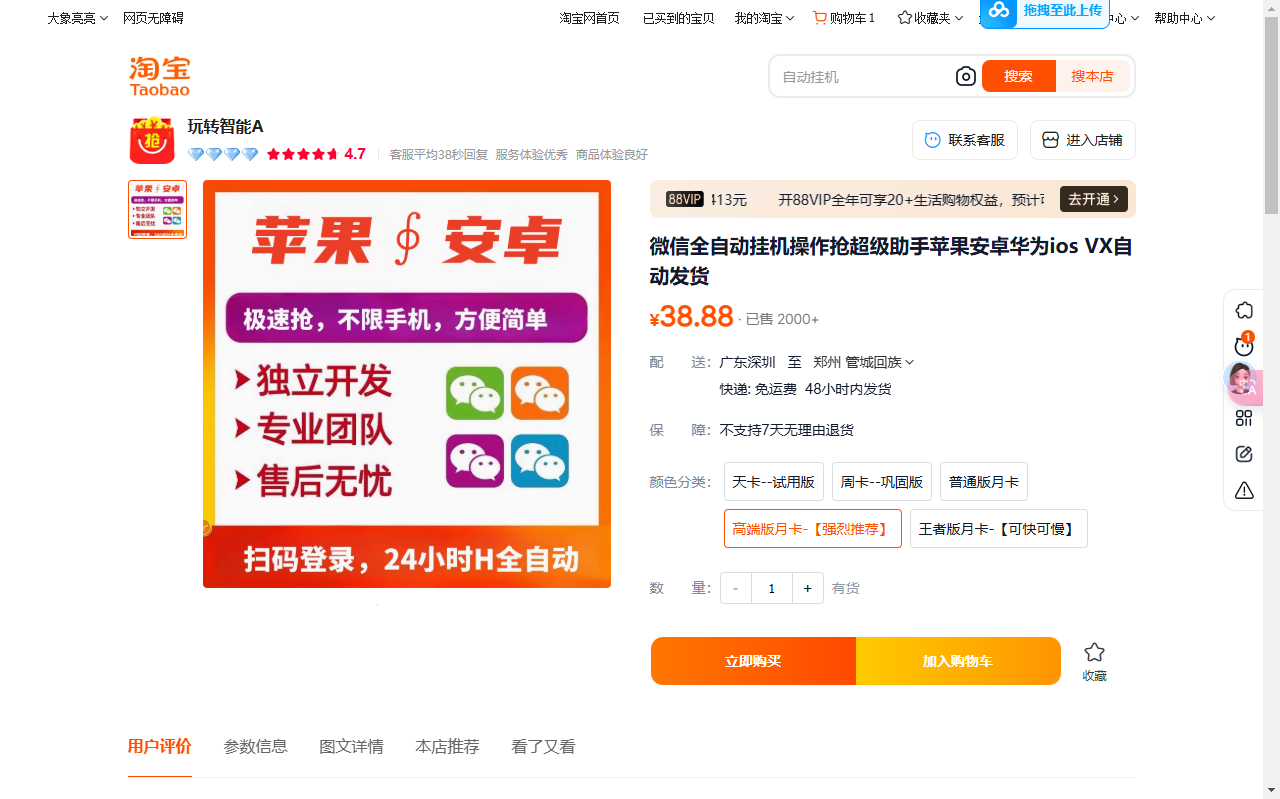Click the shop avatar 玩转智能A

coord(152,140)
